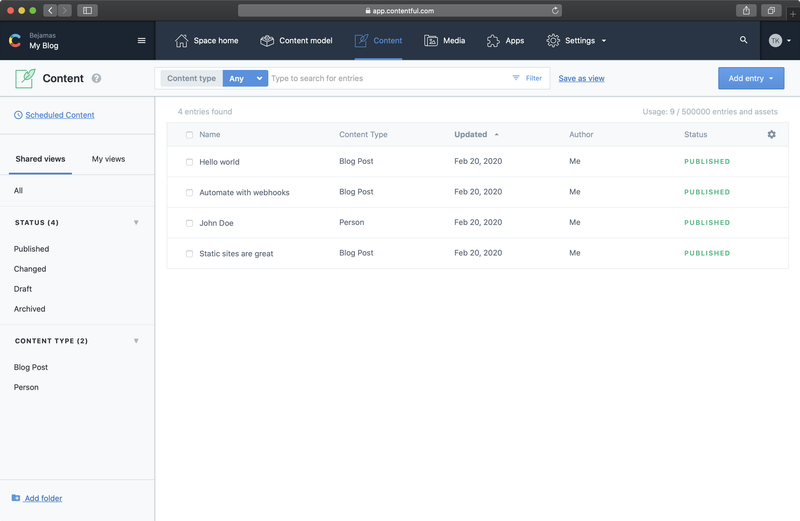Open the user account dropdown arrow
Screen dimensions: 800x521
789,41
